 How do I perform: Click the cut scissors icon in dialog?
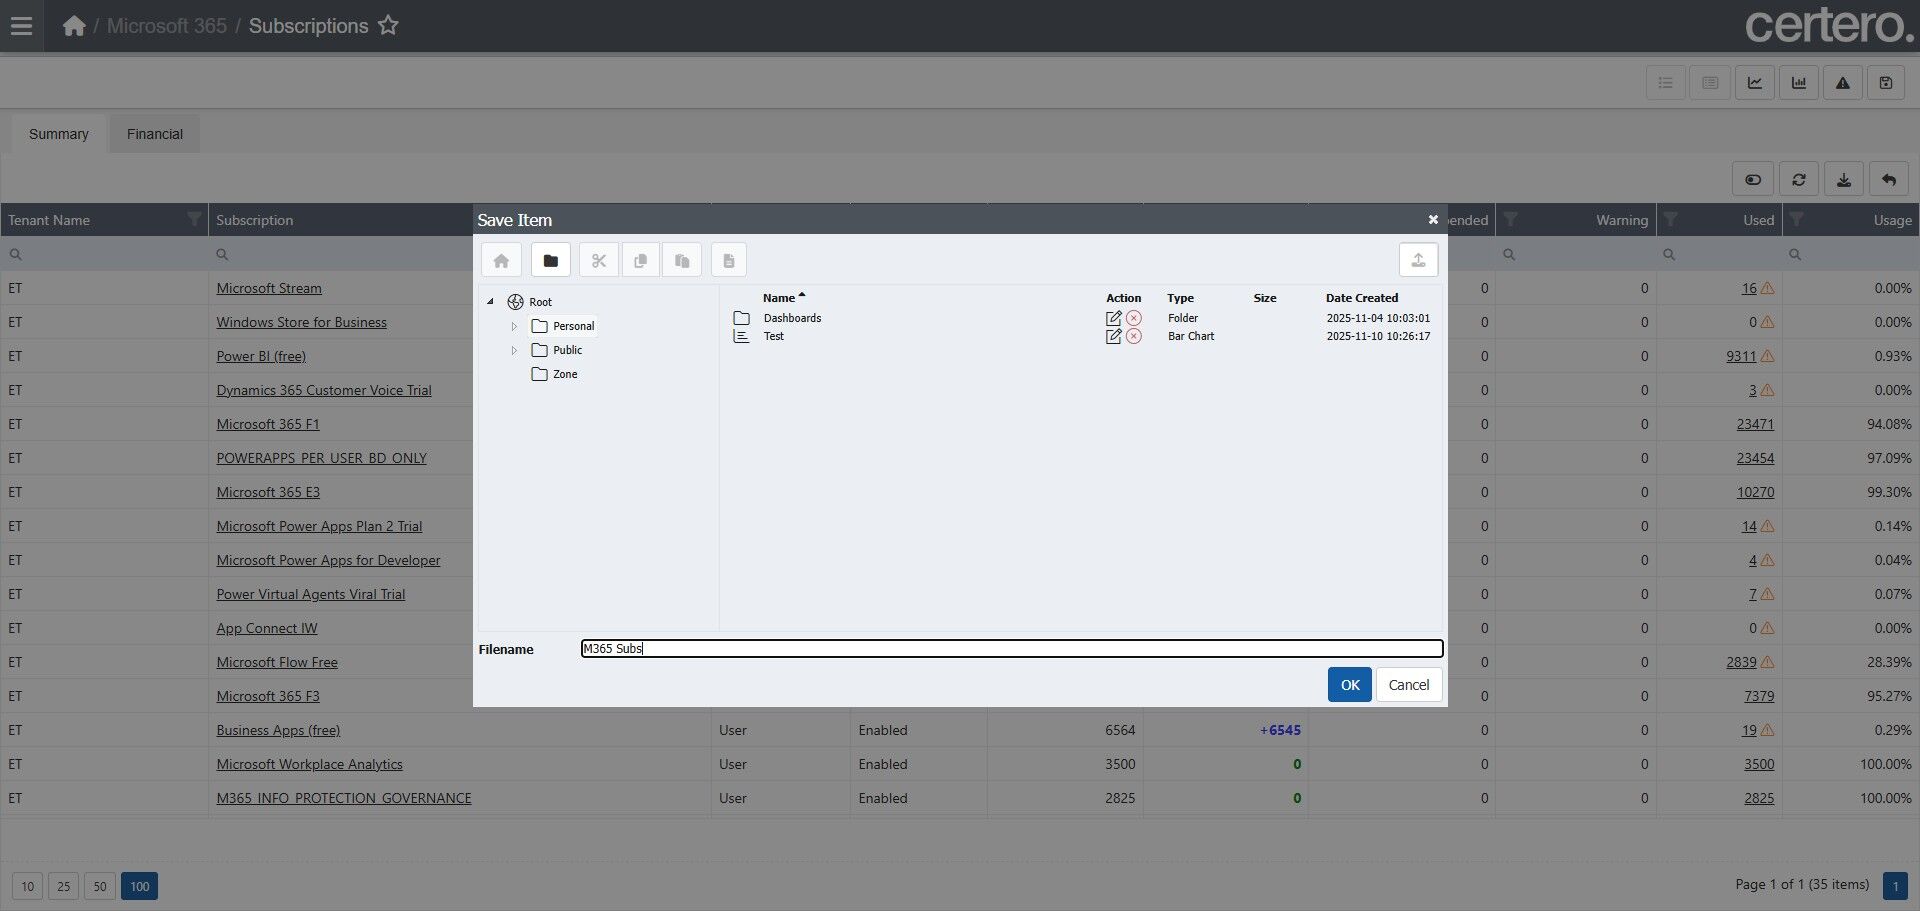(x=599, y=261)
